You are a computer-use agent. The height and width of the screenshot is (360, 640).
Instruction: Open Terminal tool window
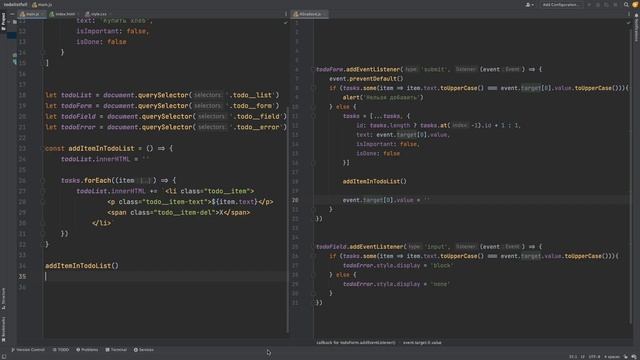point(116,350)
